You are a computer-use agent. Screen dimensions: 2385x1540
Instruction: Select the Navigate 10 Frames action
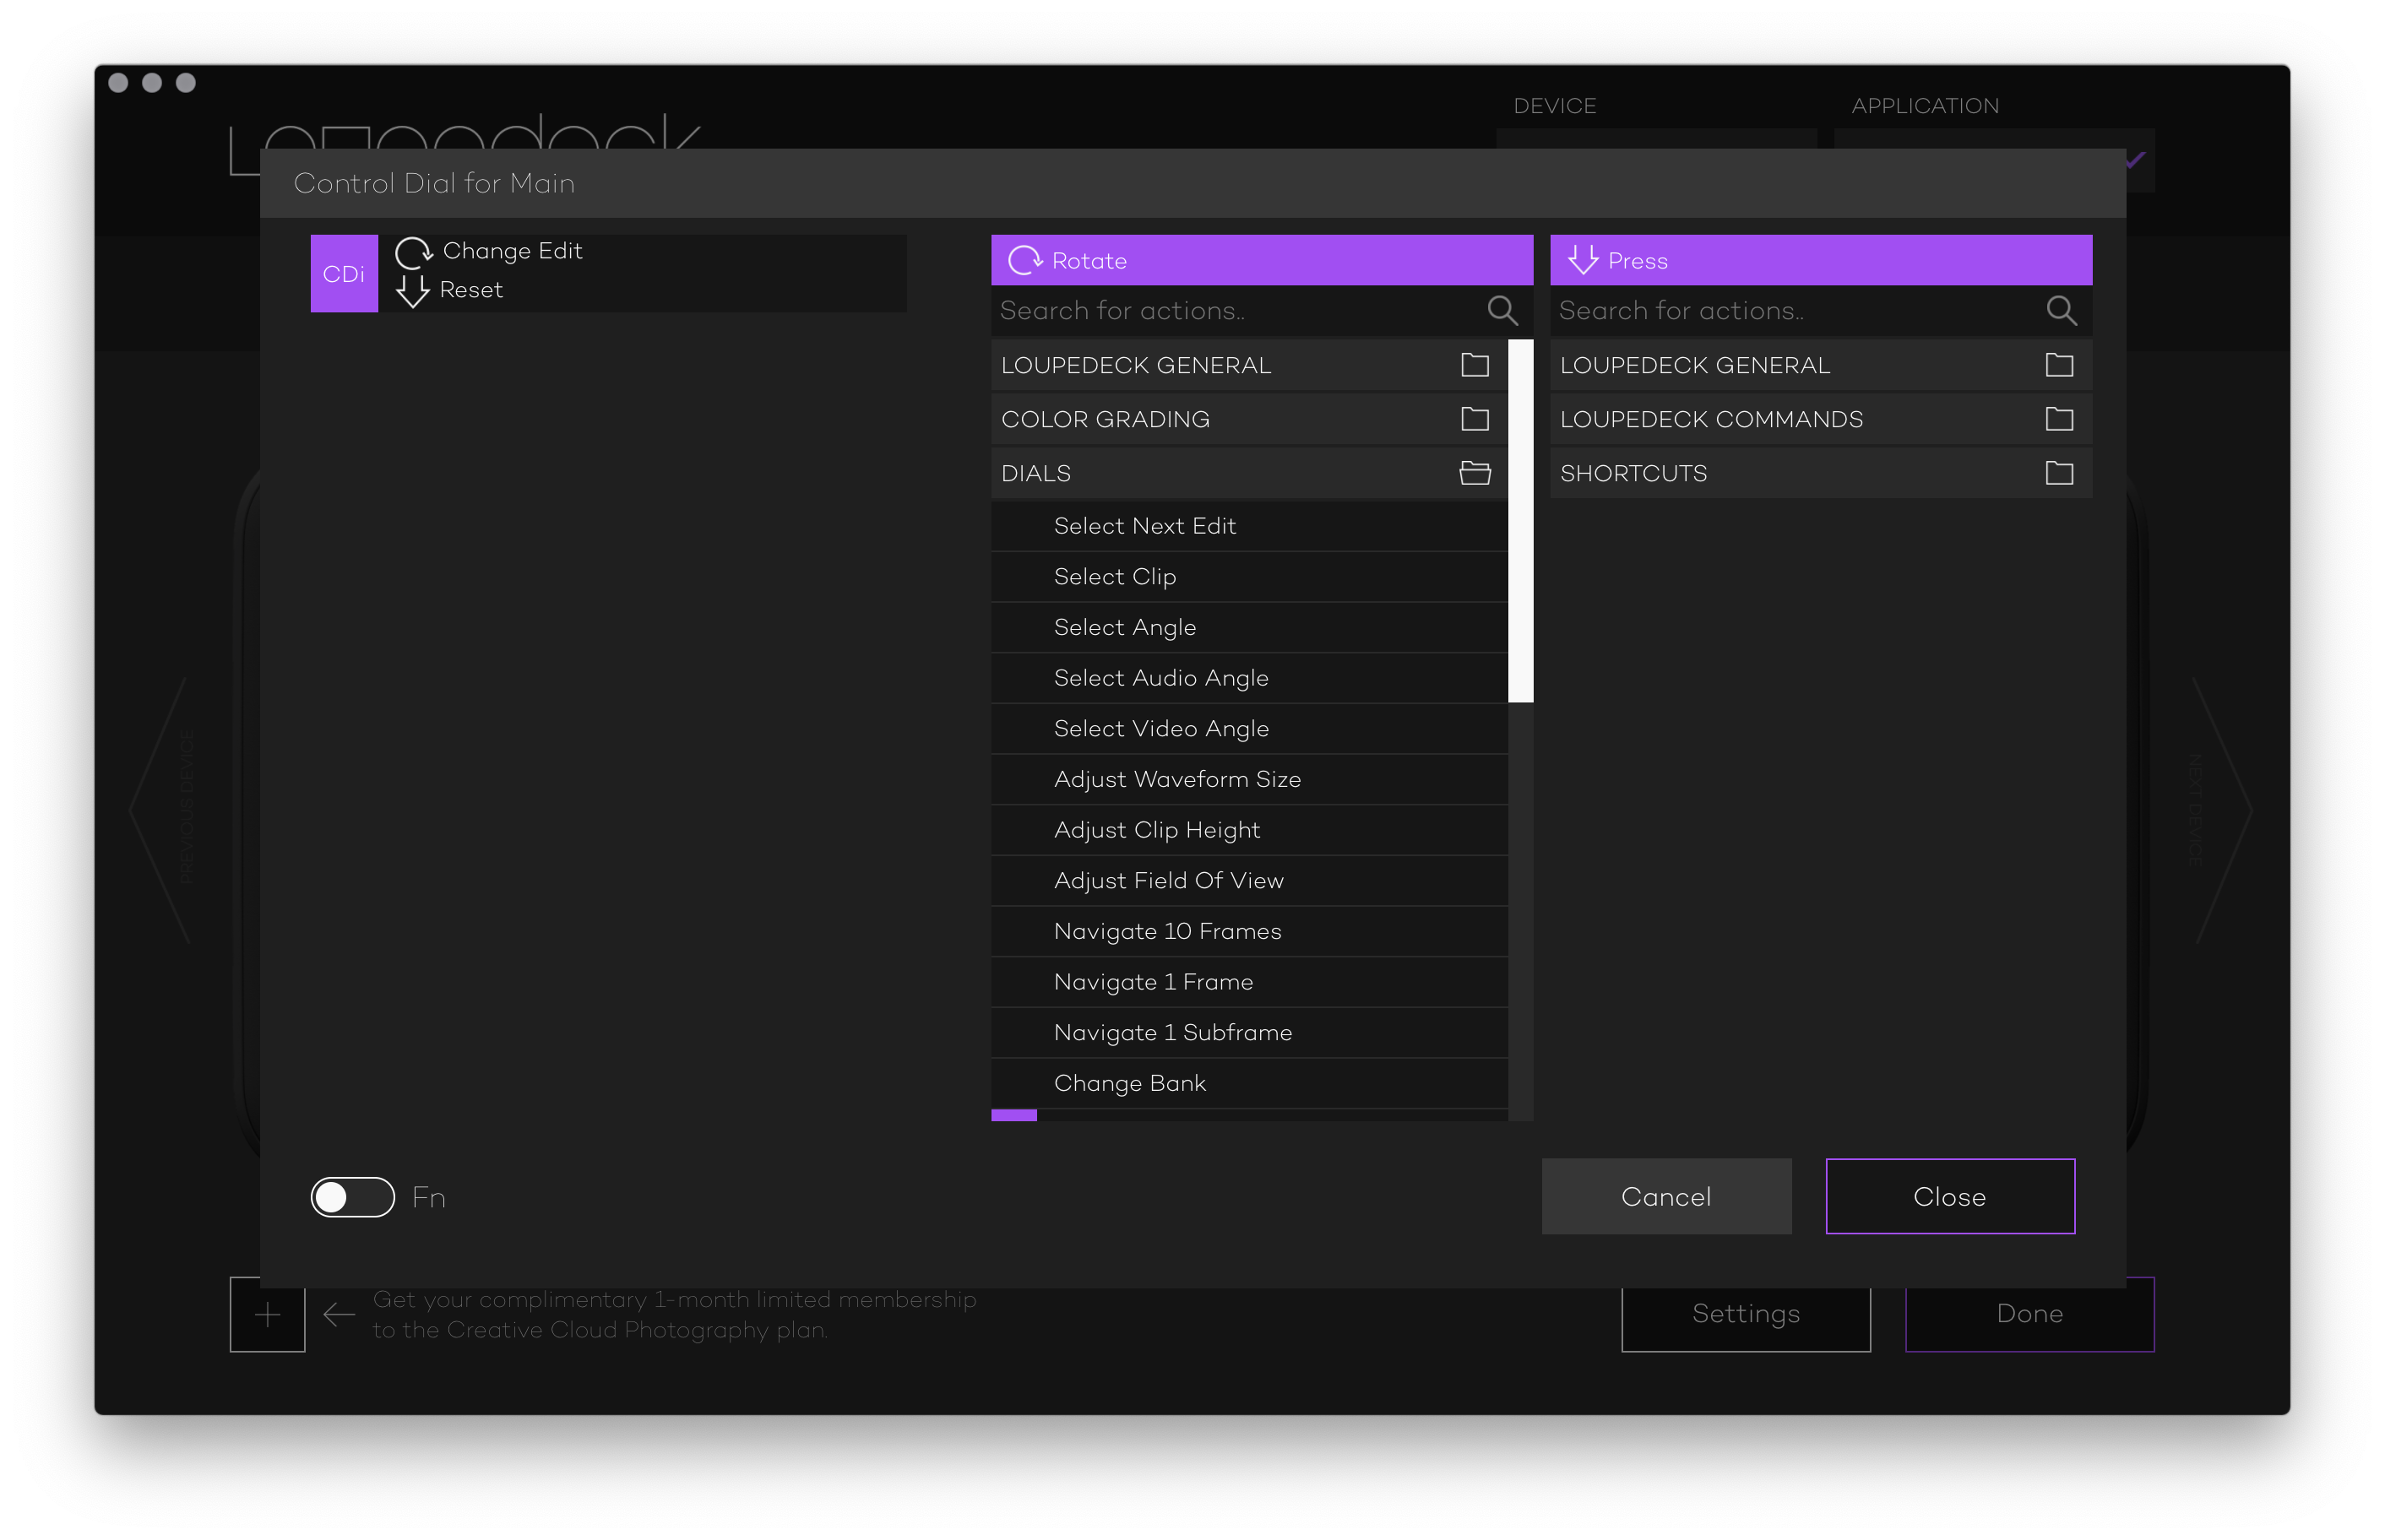(x=1167, y=931)
